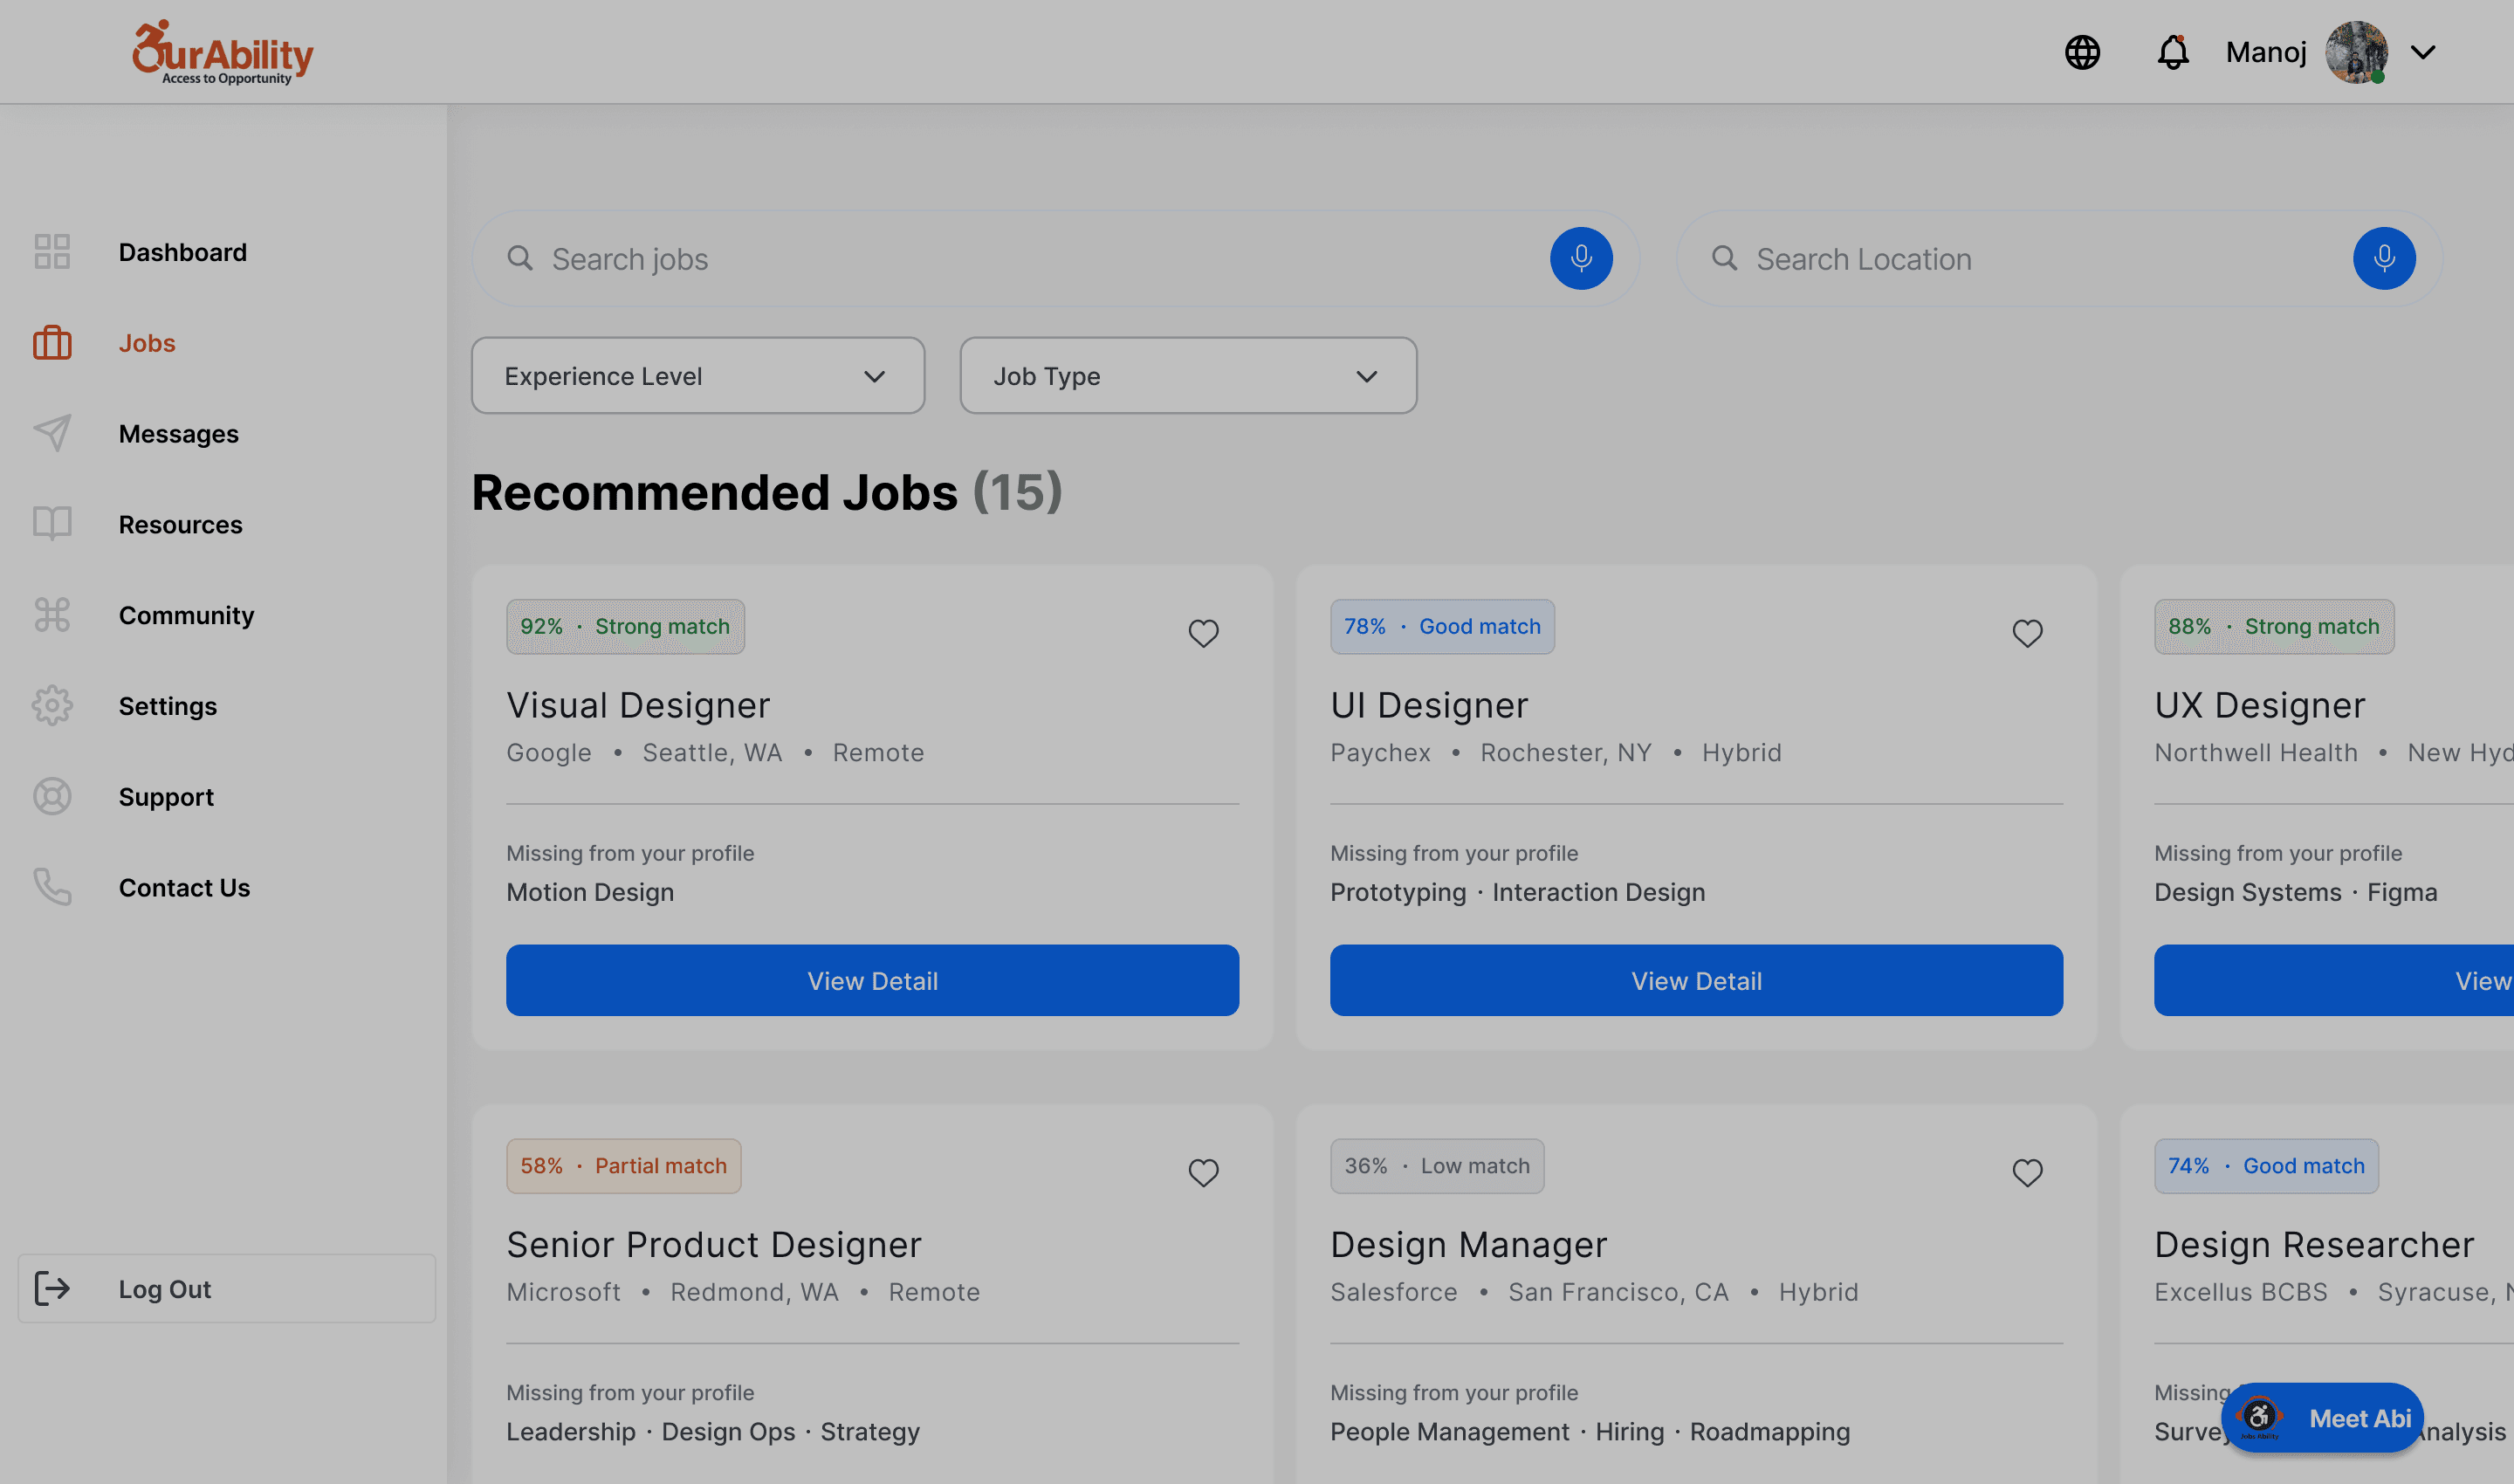Click Design Systems · Figma skills text
Viewport: 2514px width, 1484px height.
pyautogui.click(x=2296, y=892)
